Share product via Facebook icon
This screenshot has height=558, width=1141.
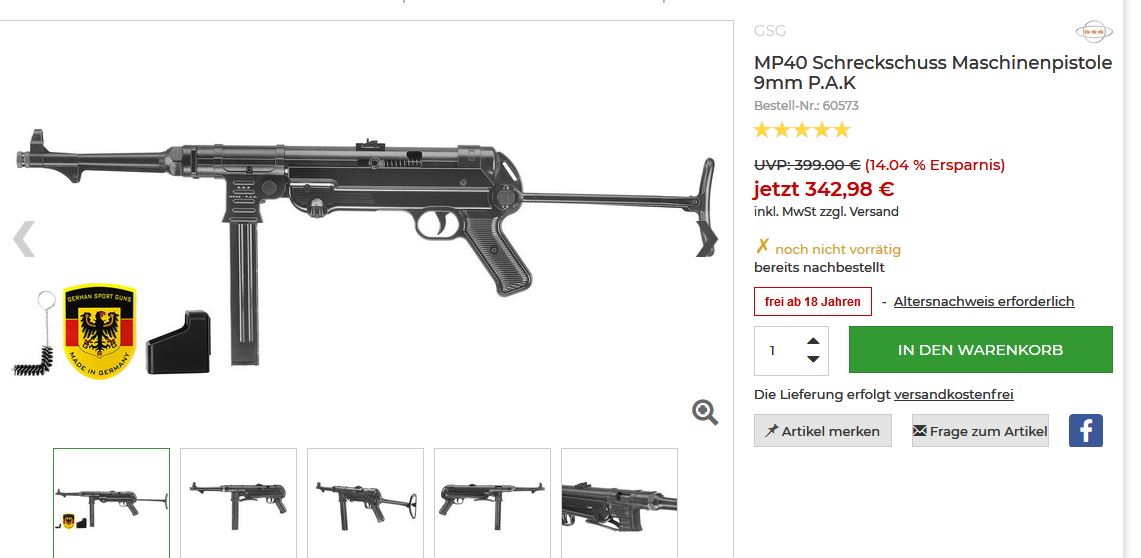[x=1085, y=431]
